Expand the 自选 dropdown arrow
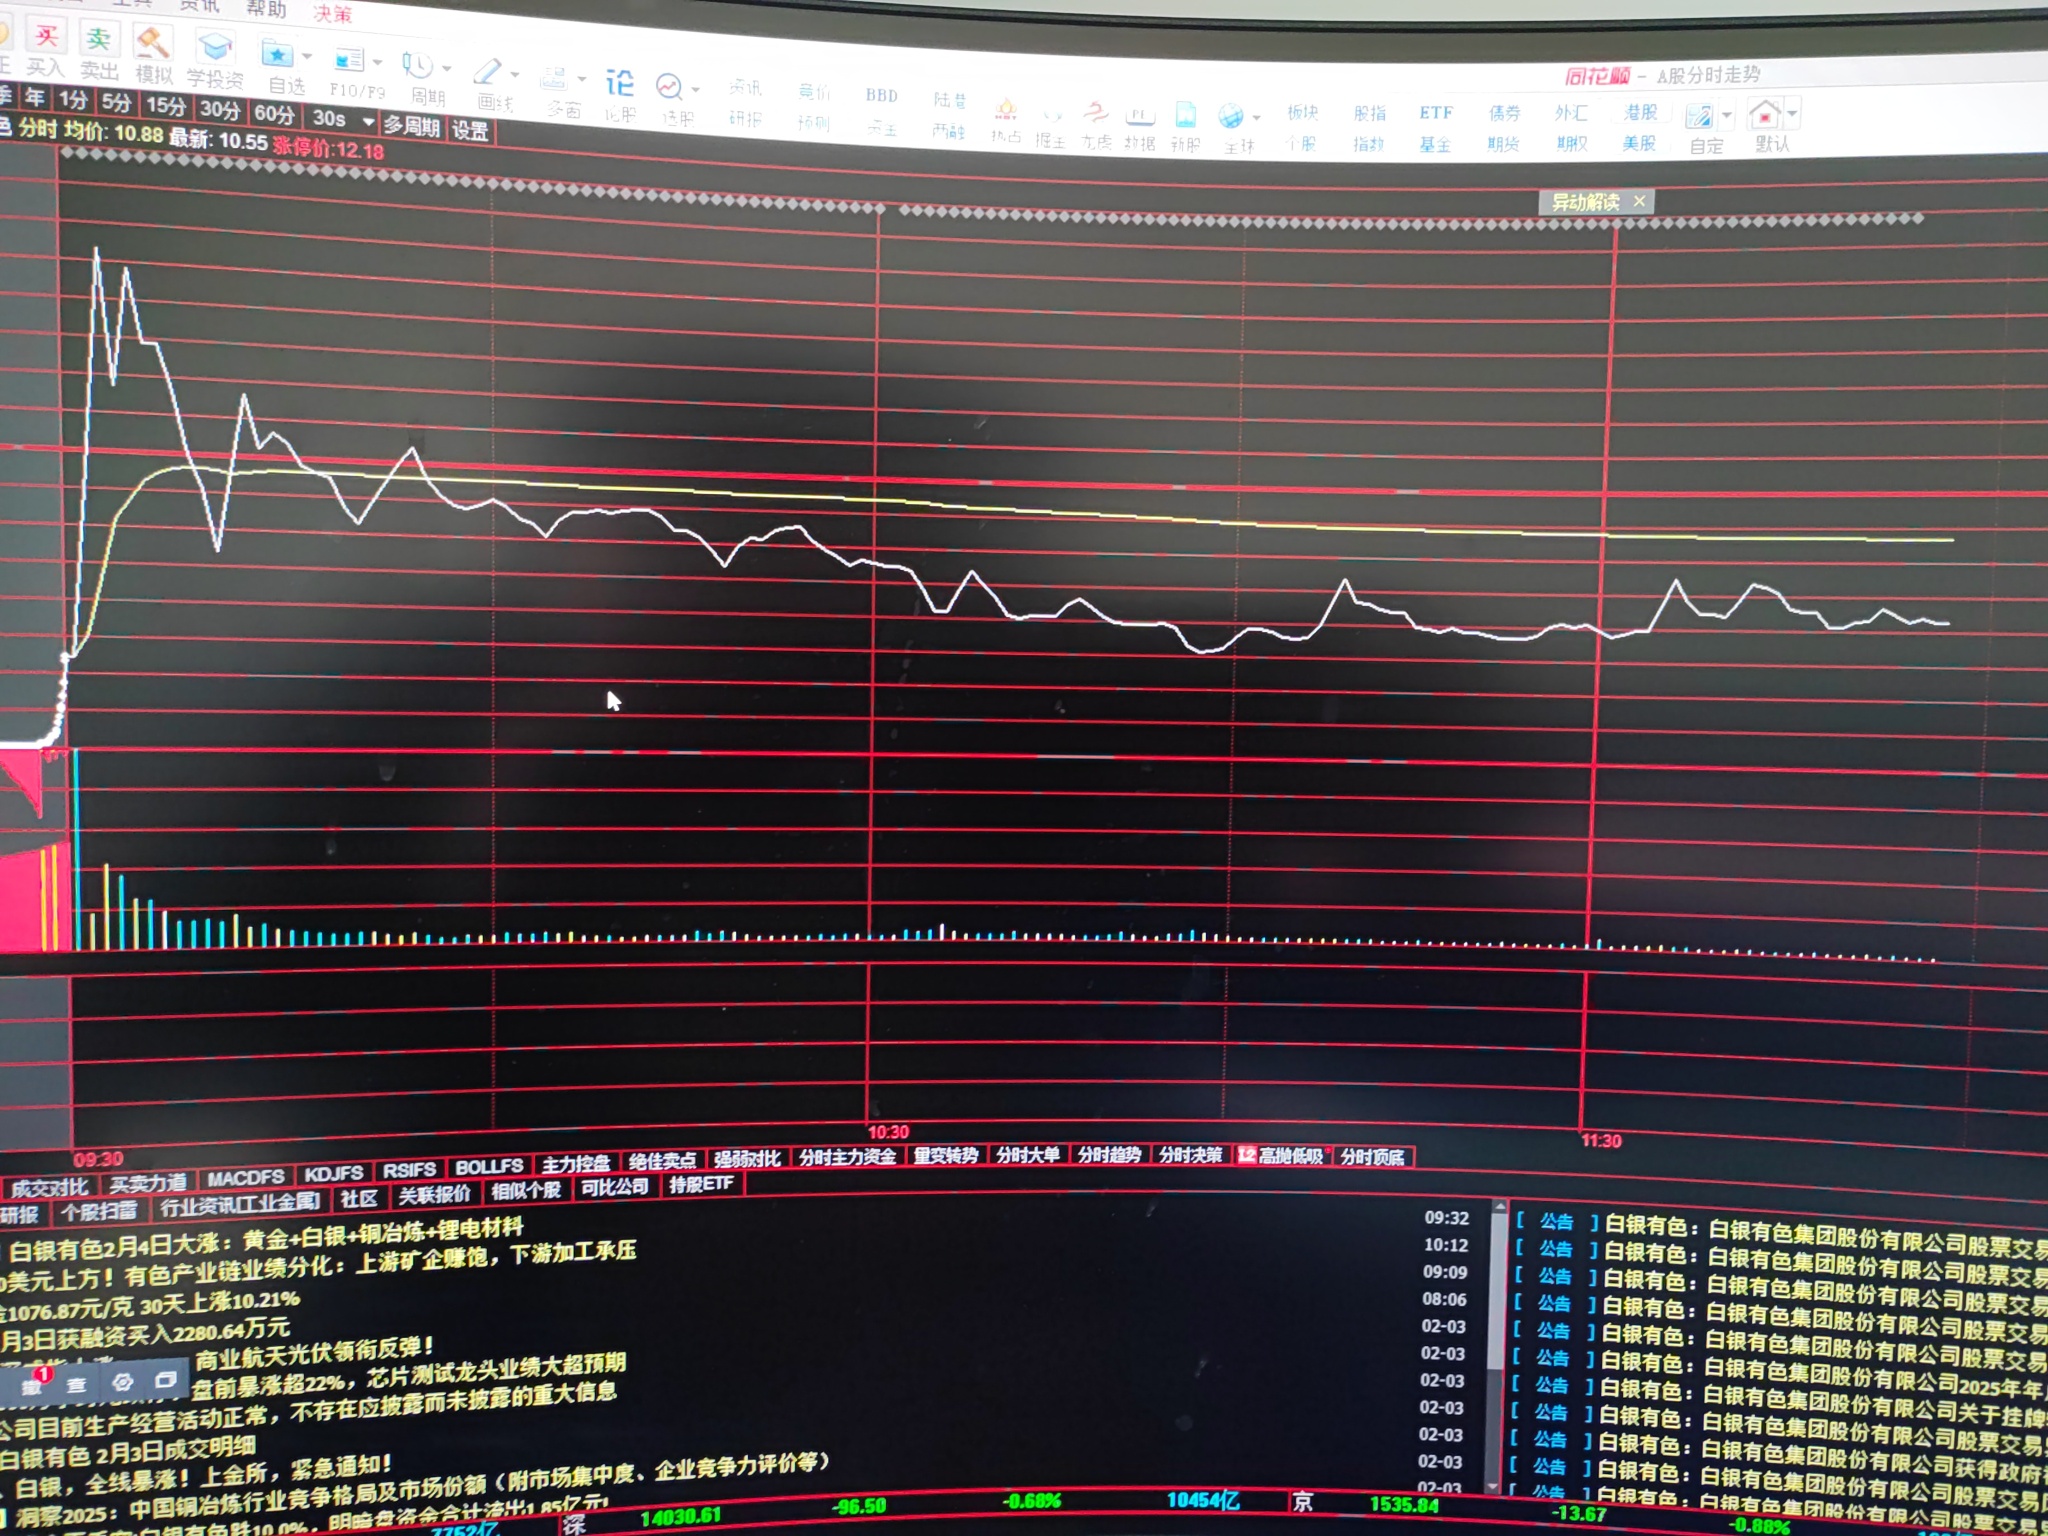Screen dimensions: 2048x1536 (307, 57)
